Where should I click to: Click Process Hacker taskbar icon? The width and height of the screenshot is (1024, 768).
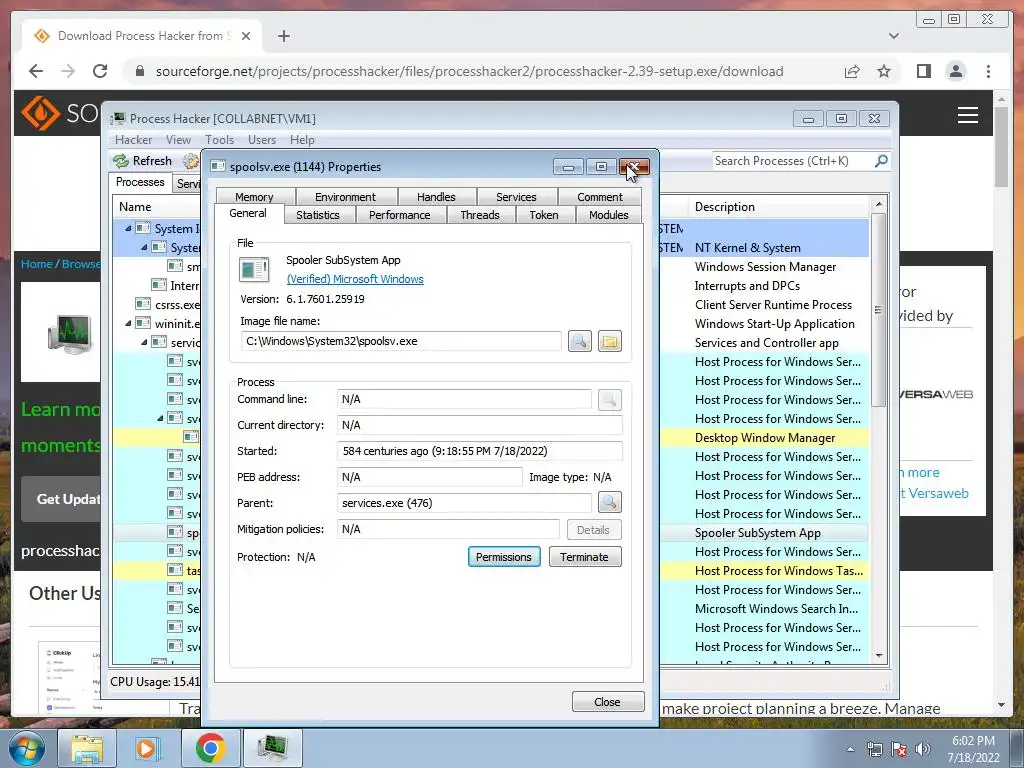tap(272, 748)
